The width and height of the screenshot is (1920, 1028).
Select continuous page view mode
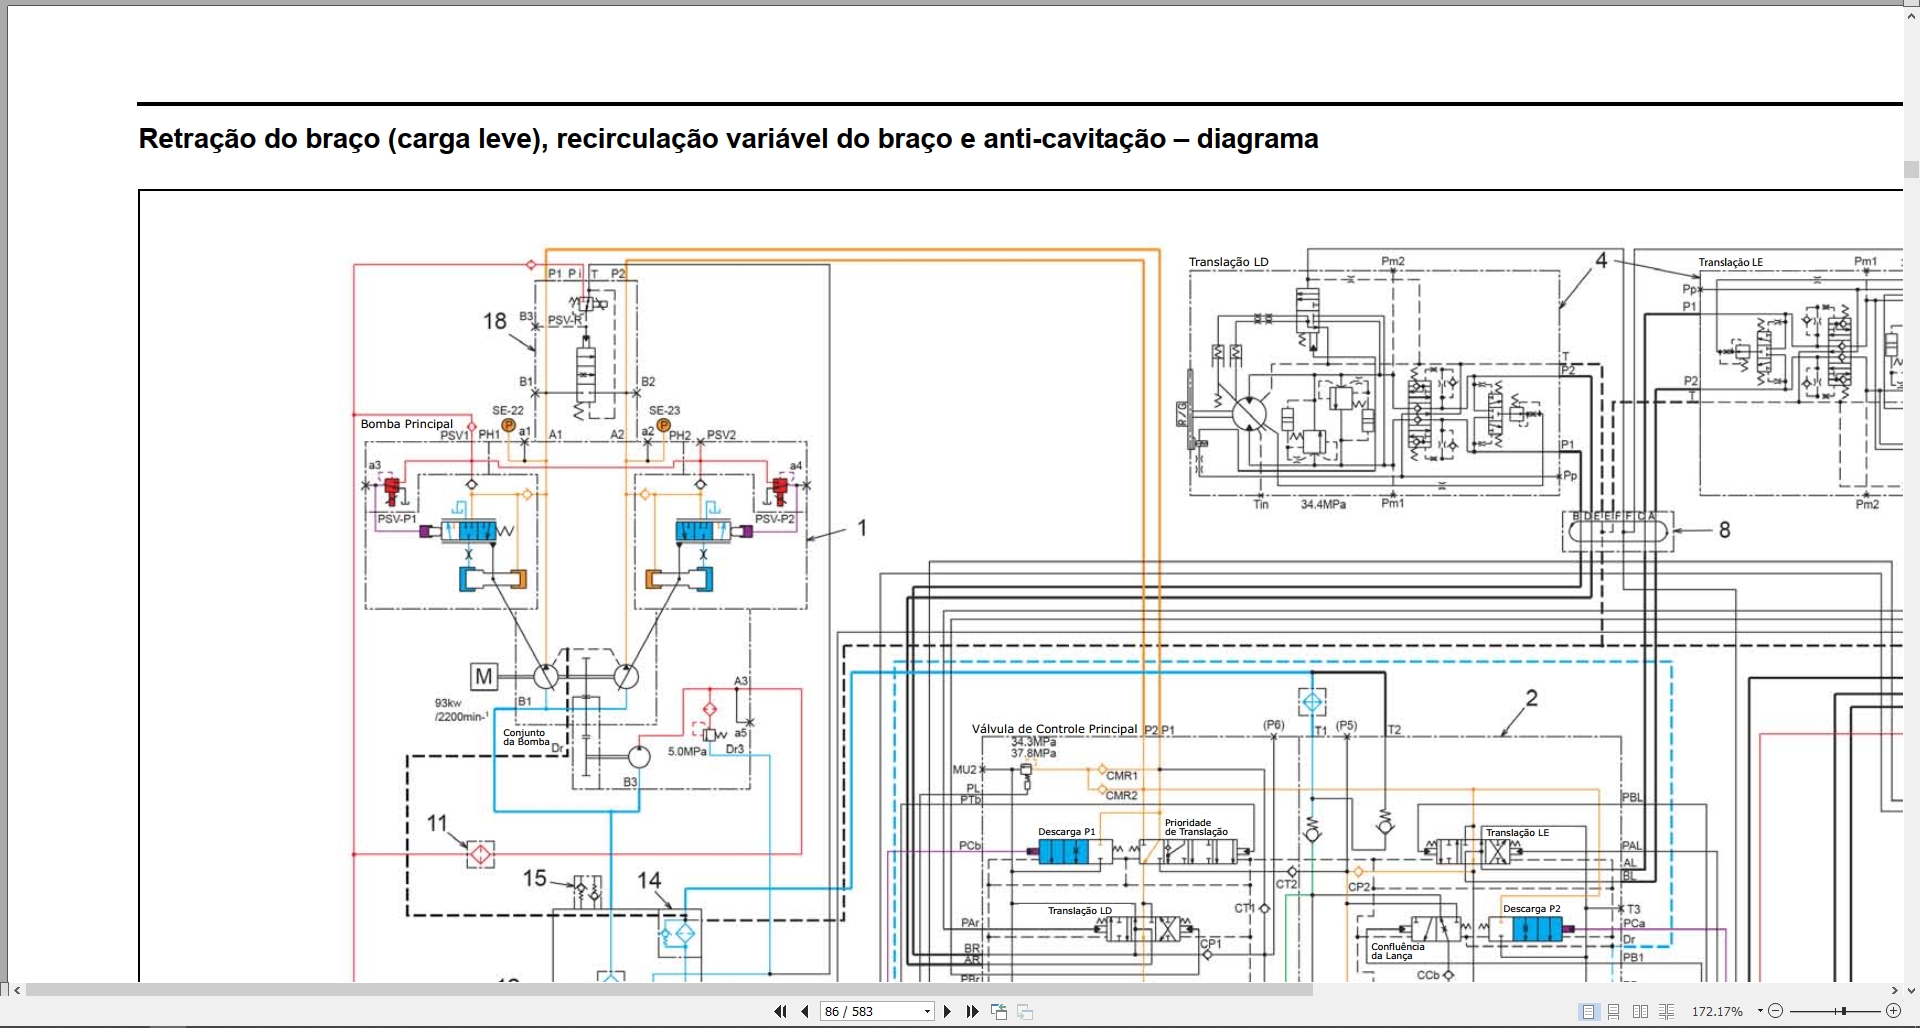point(1613,1012)
